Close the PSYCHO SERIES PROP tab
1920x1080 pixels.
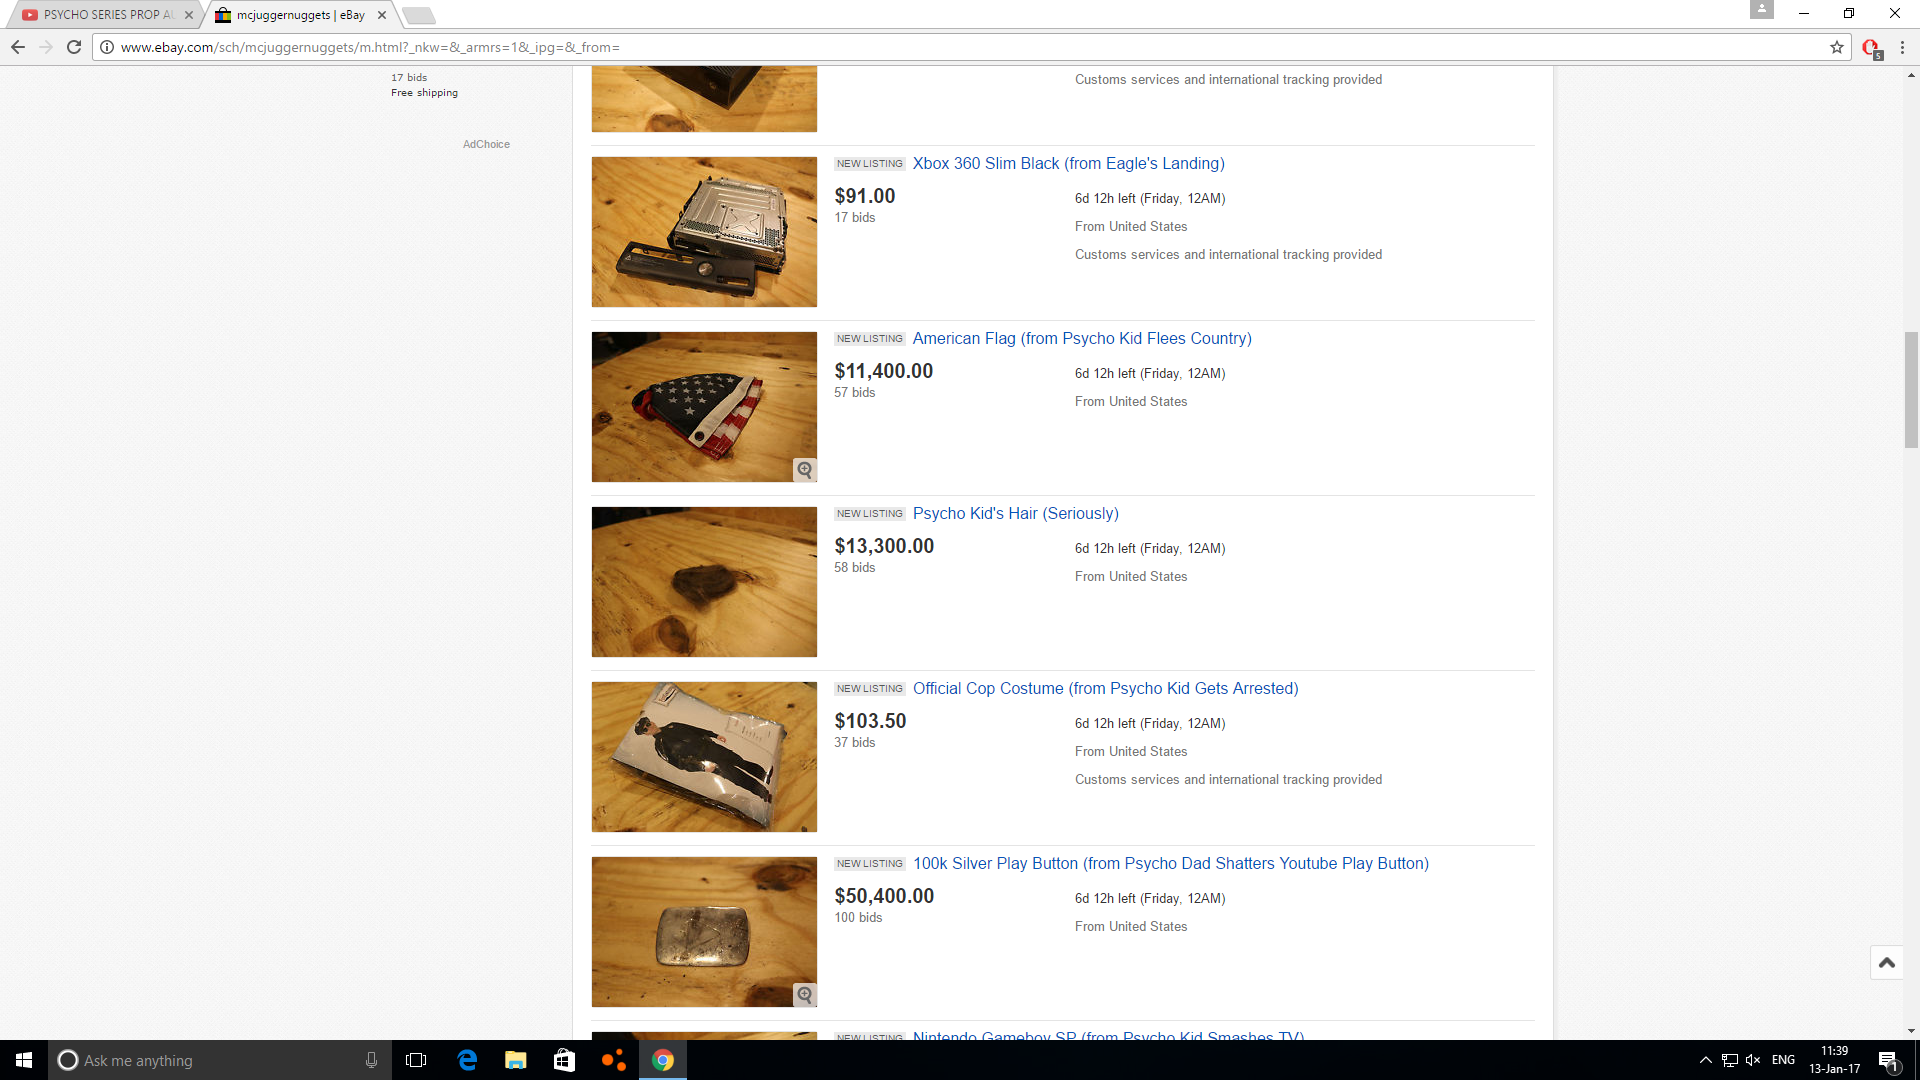coord(189,15)
